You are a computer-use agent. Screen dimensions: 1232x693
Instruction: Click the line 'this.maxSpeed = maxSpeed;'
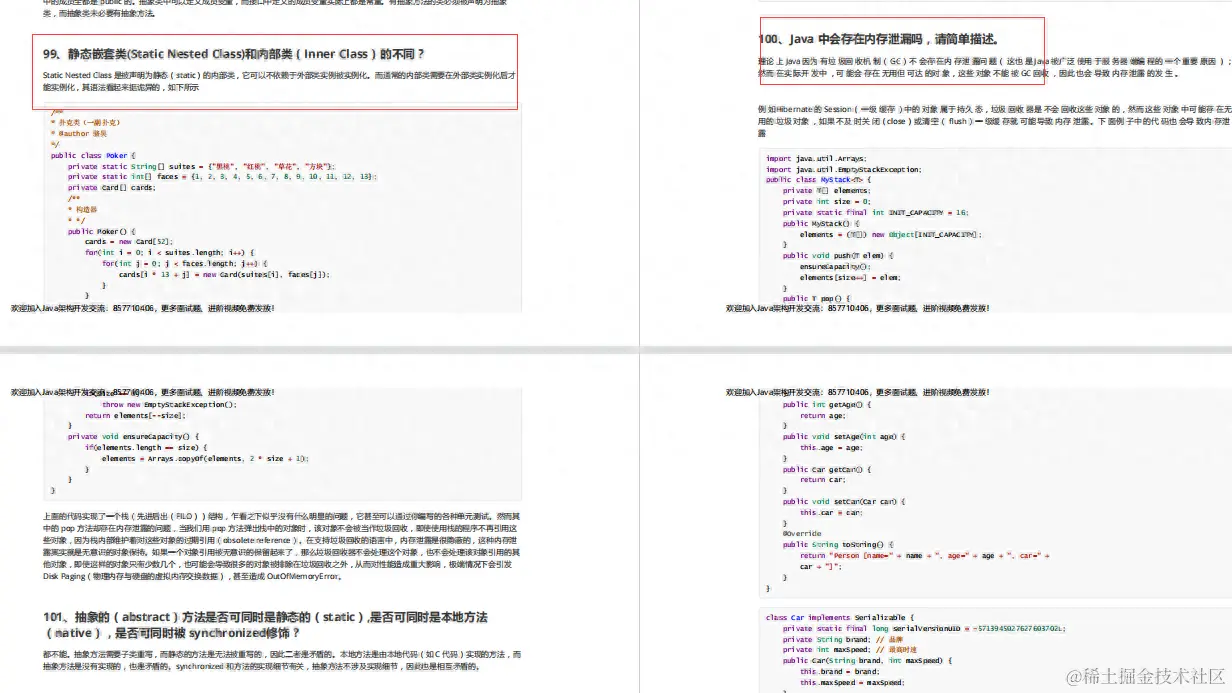click(852, 682)
